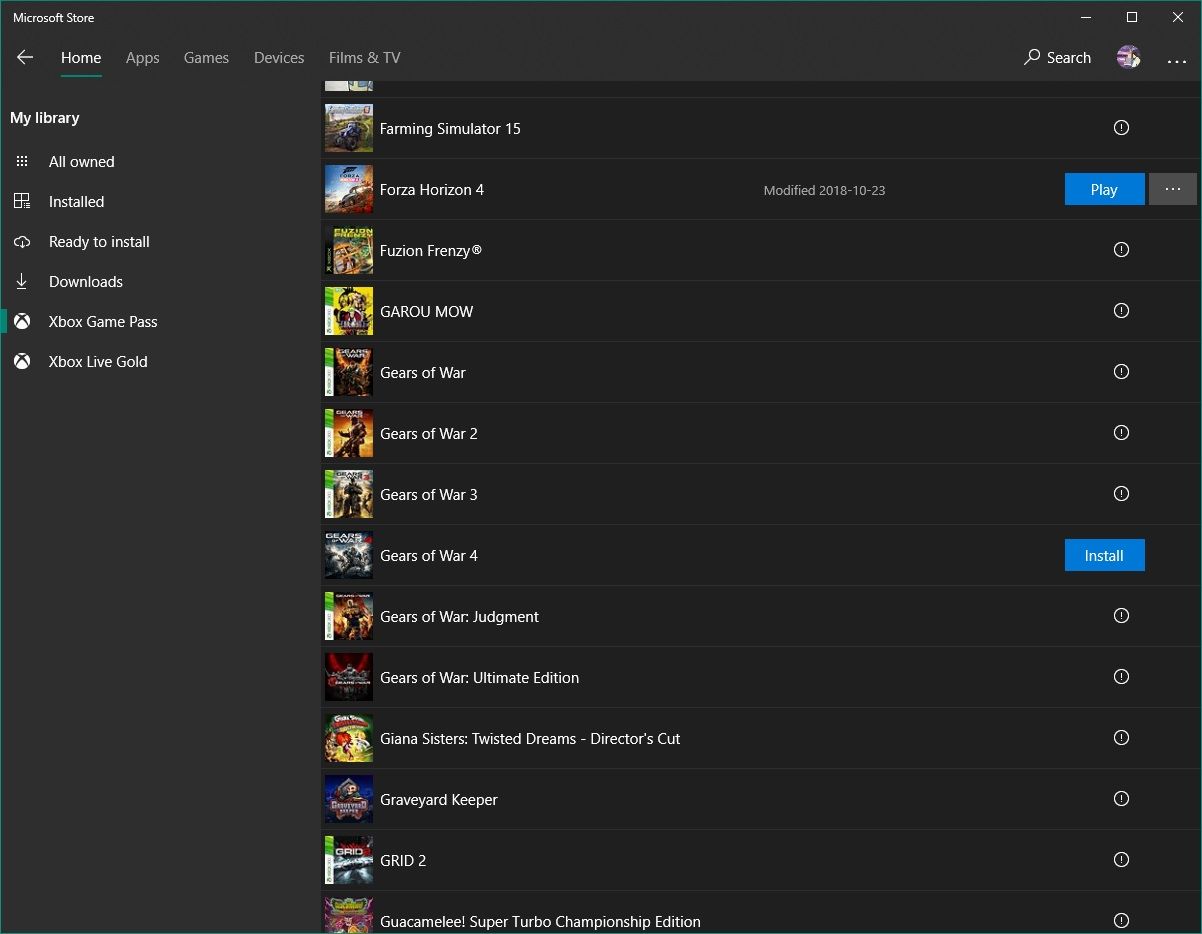Install Gears of War 4

click(x=1104, y=556)
